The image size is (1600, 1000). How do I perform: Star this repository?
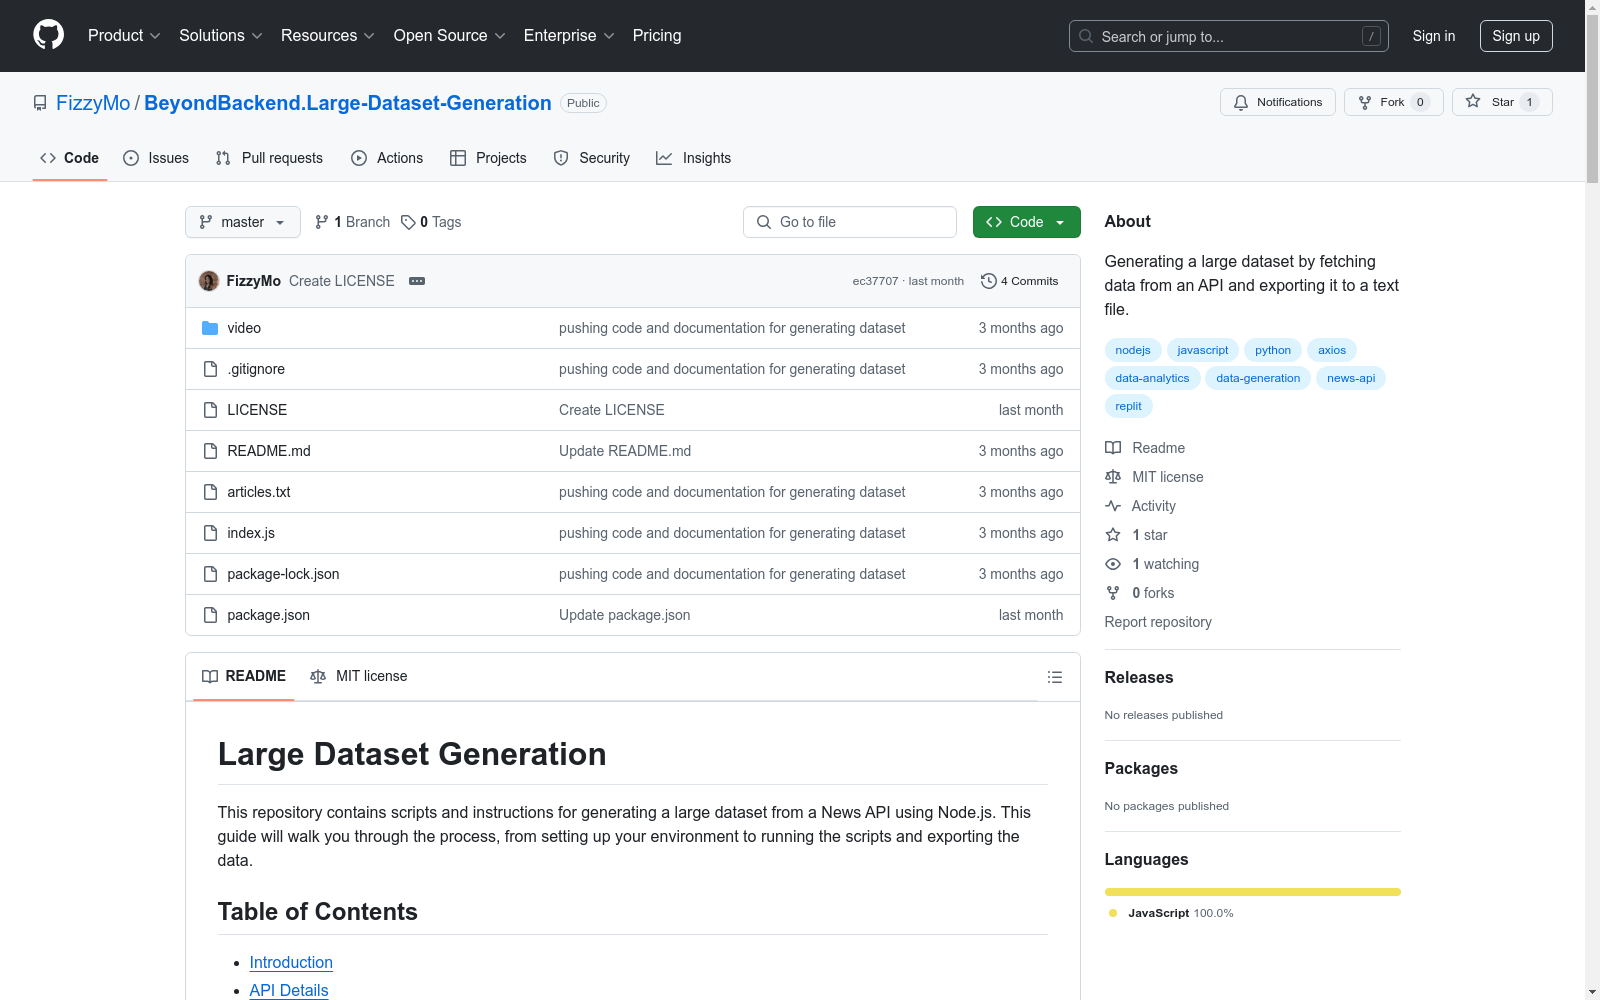pos(1502,102)
